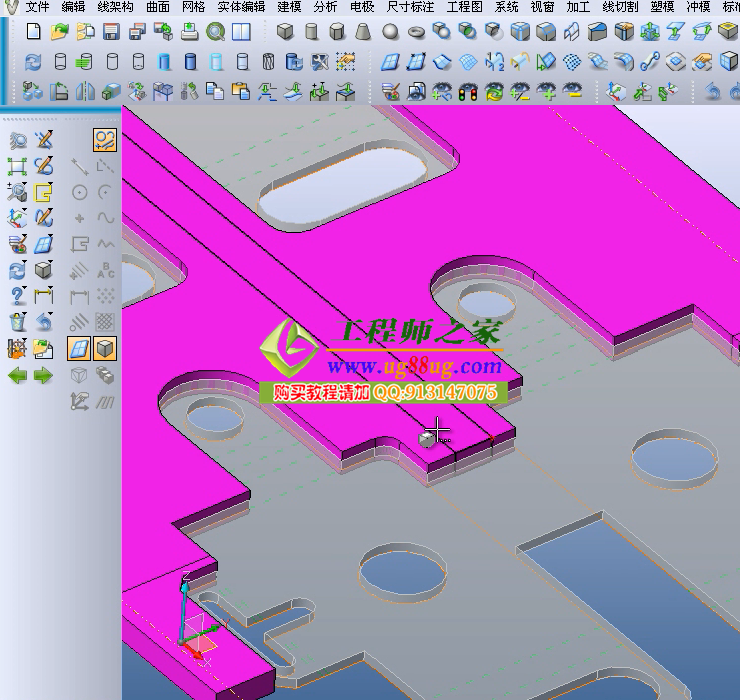
Task: Click the Print icon in top toolbar
Action: 189,32
